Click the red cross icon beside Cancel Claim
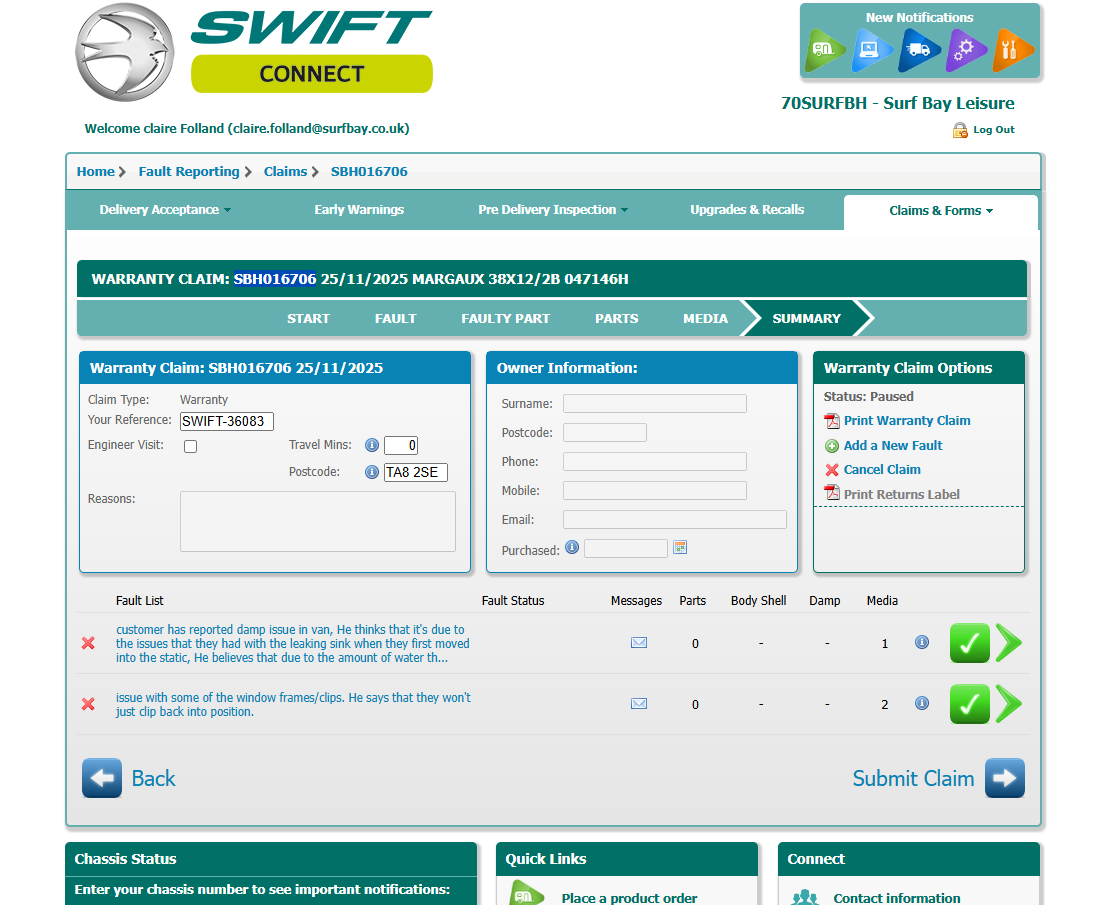Image resolution: width=1108 pixels, height=905 pixels. pyautogui.click(x=832, y=470)
